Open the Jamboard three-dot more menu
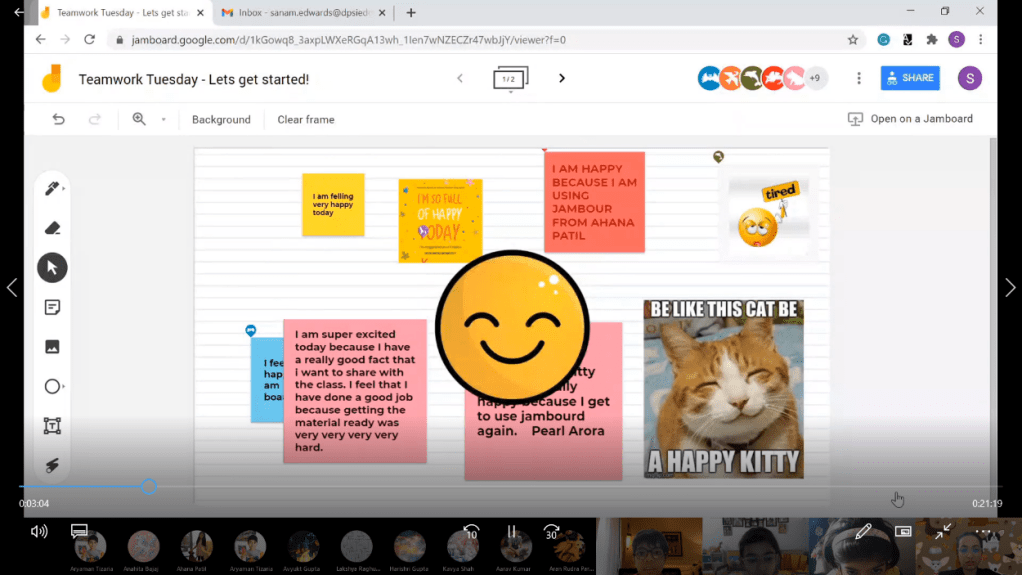The width and height of the screenshot is (1022, 575). [858, 78]
